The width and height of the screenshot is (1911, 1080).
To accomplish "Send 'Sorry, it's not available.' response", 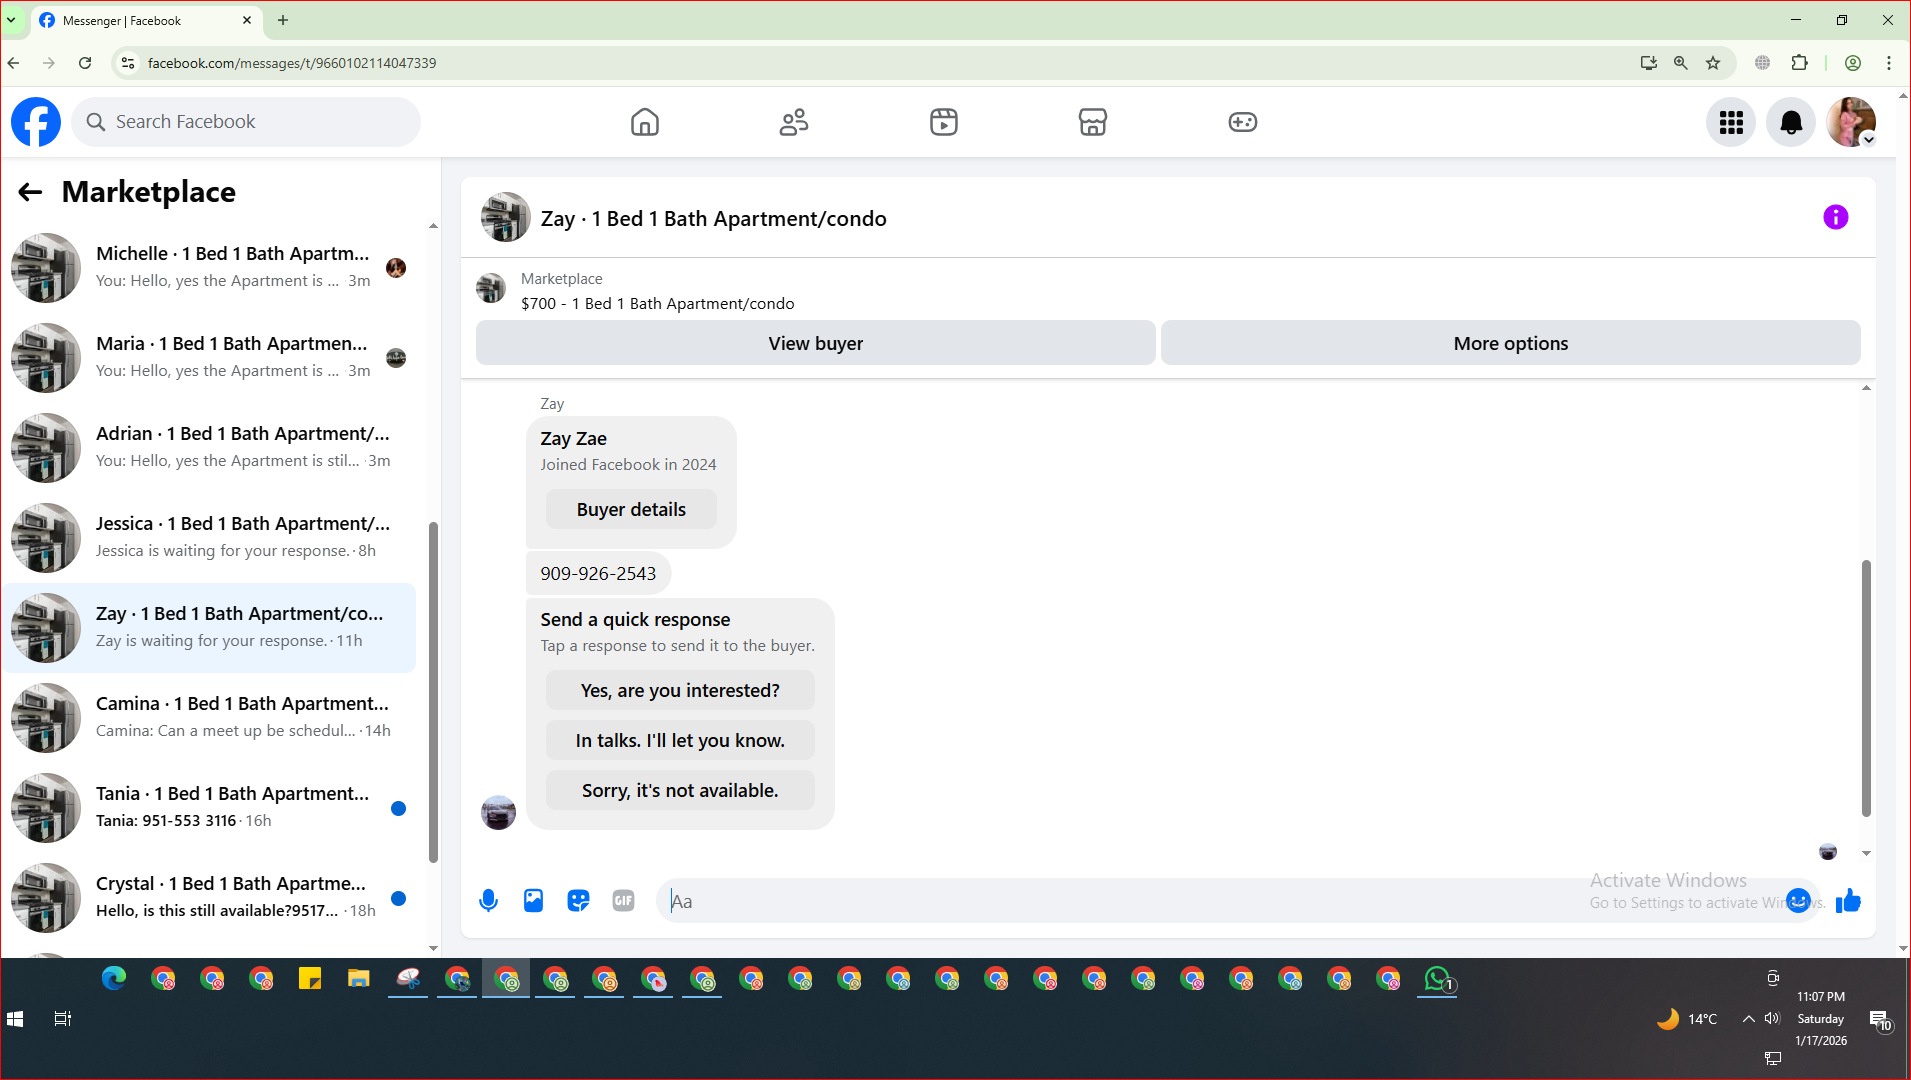I will tap(680, 790).
